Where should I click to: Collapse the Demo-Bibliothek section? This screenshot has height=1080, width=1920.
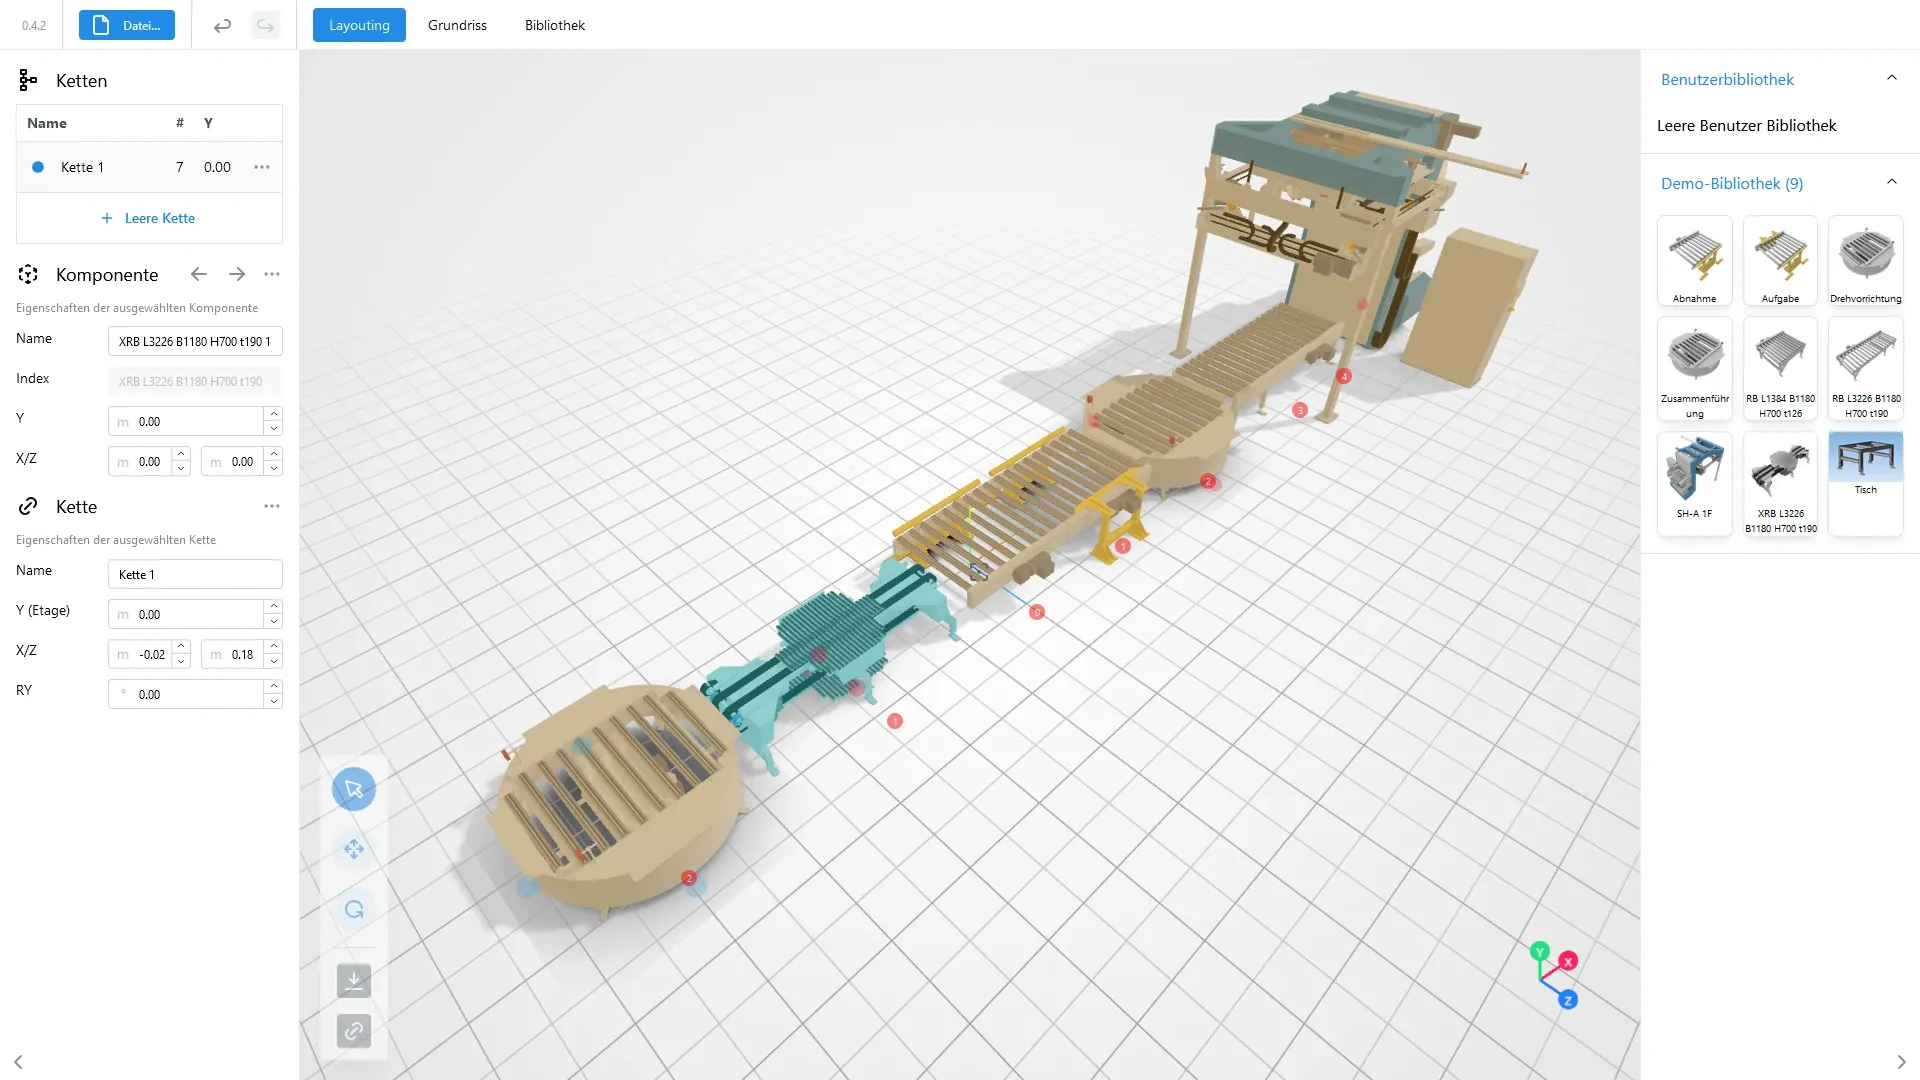[1891, 183]
